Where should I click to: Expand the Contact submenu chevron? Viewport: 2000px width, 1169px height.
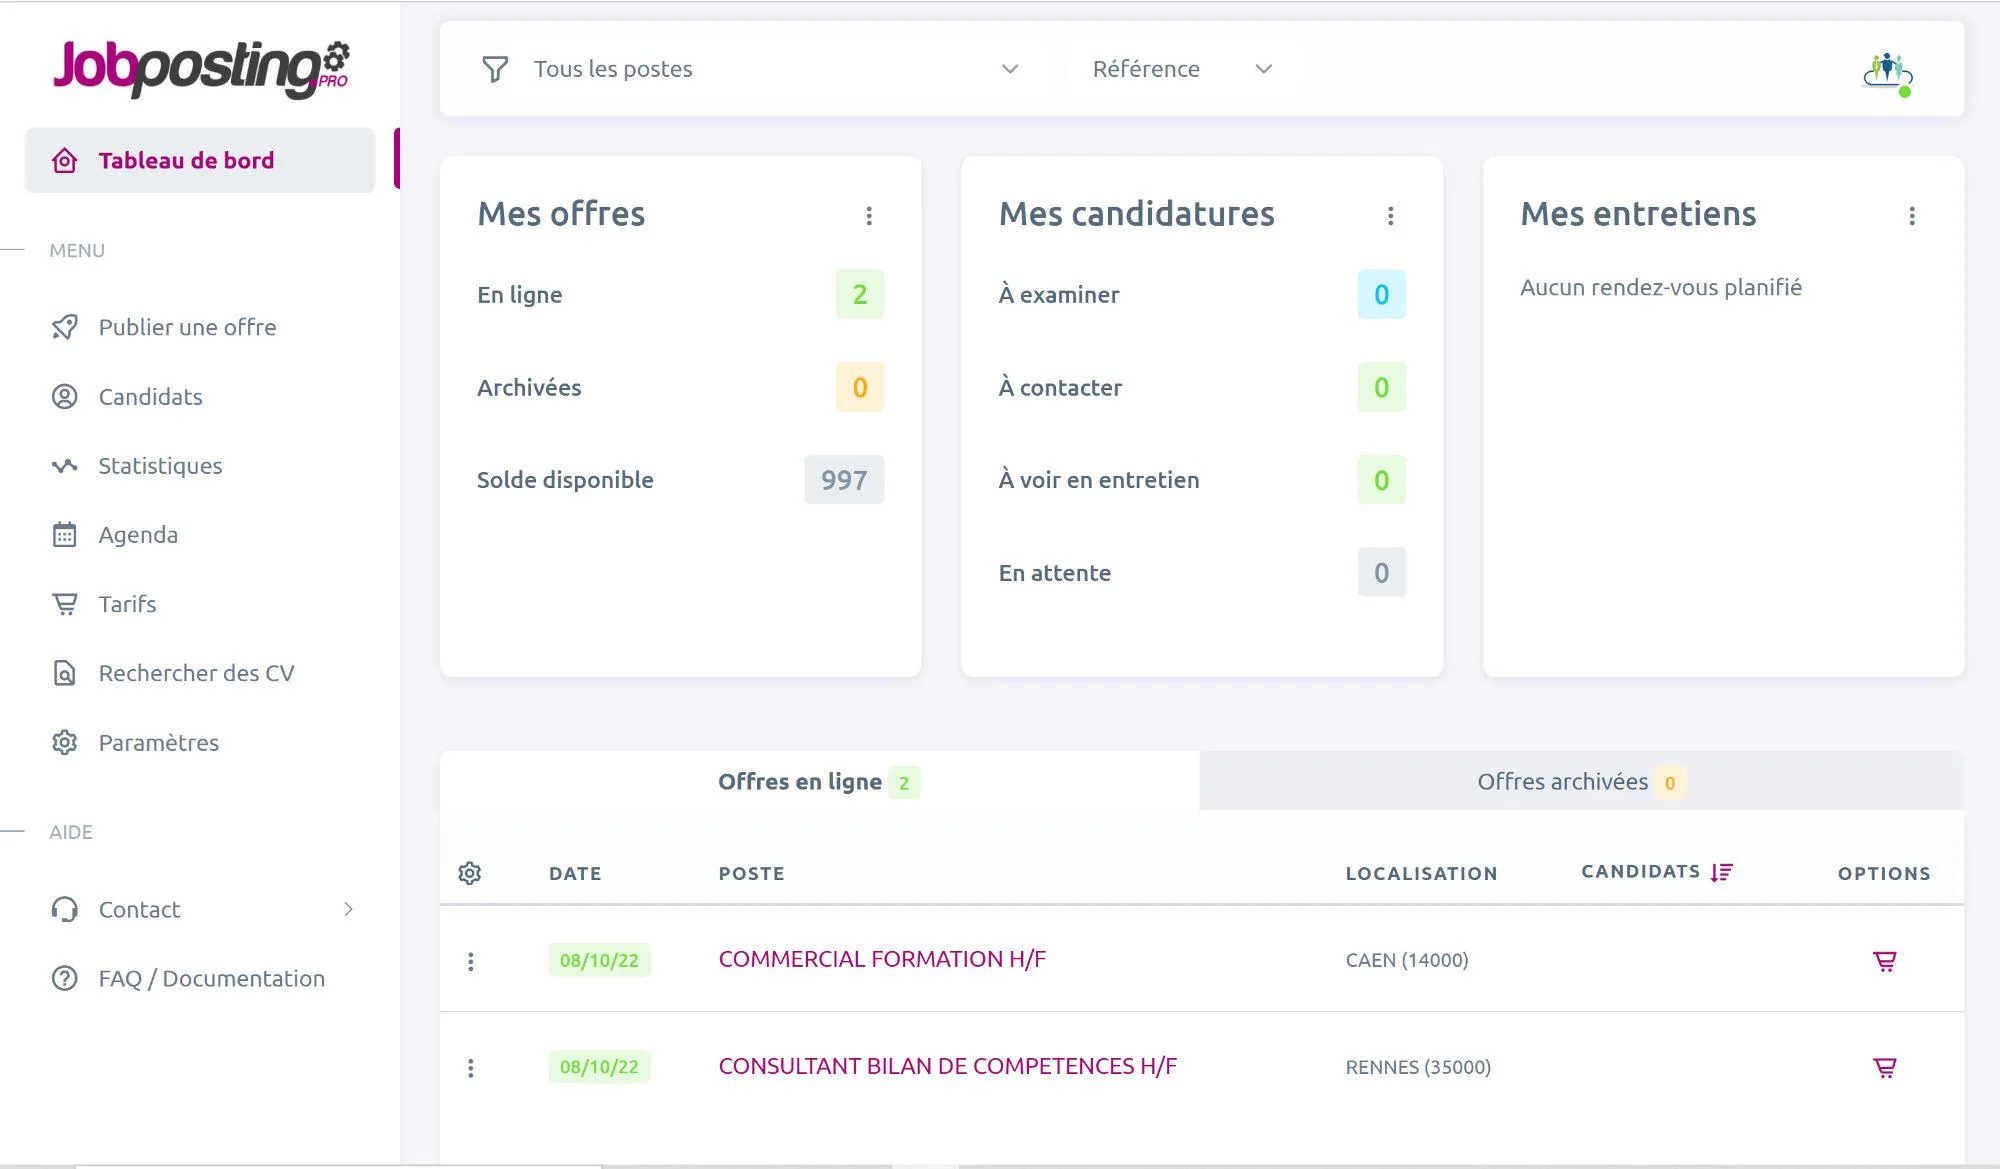coord(348,909)
